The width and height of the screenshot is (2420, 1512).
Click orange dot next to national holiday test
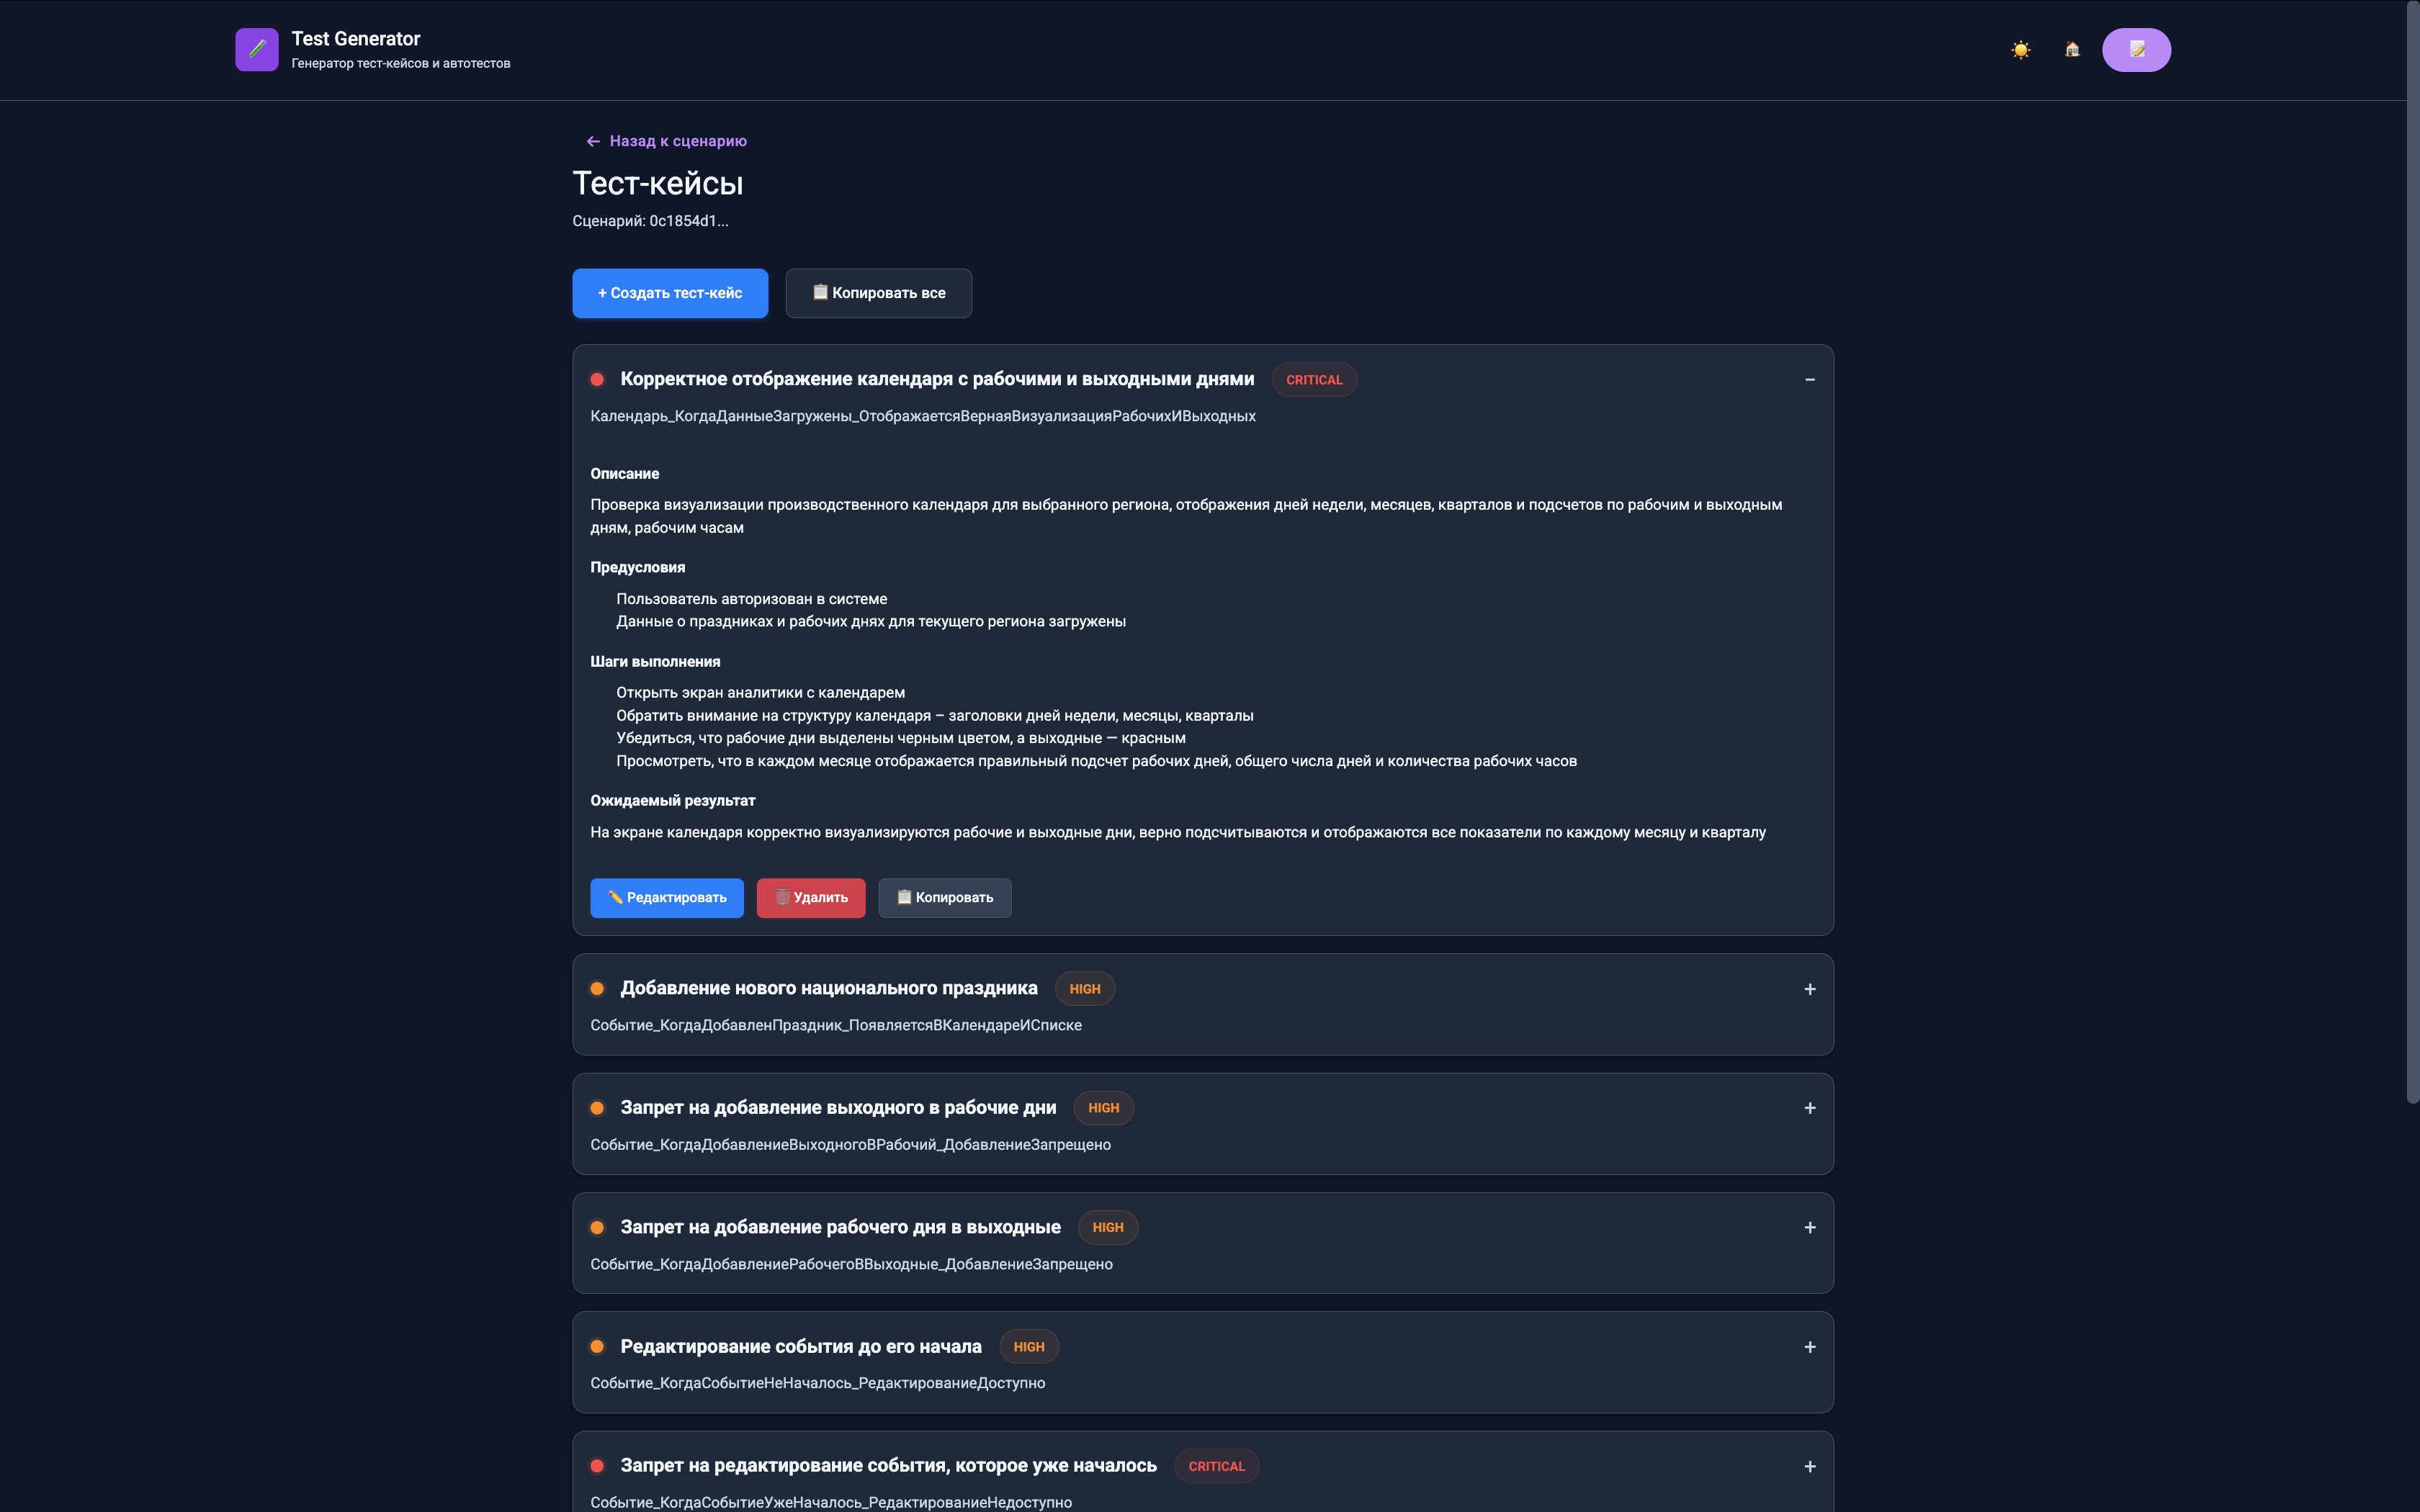pyautogui.click(x=597, y=989)
